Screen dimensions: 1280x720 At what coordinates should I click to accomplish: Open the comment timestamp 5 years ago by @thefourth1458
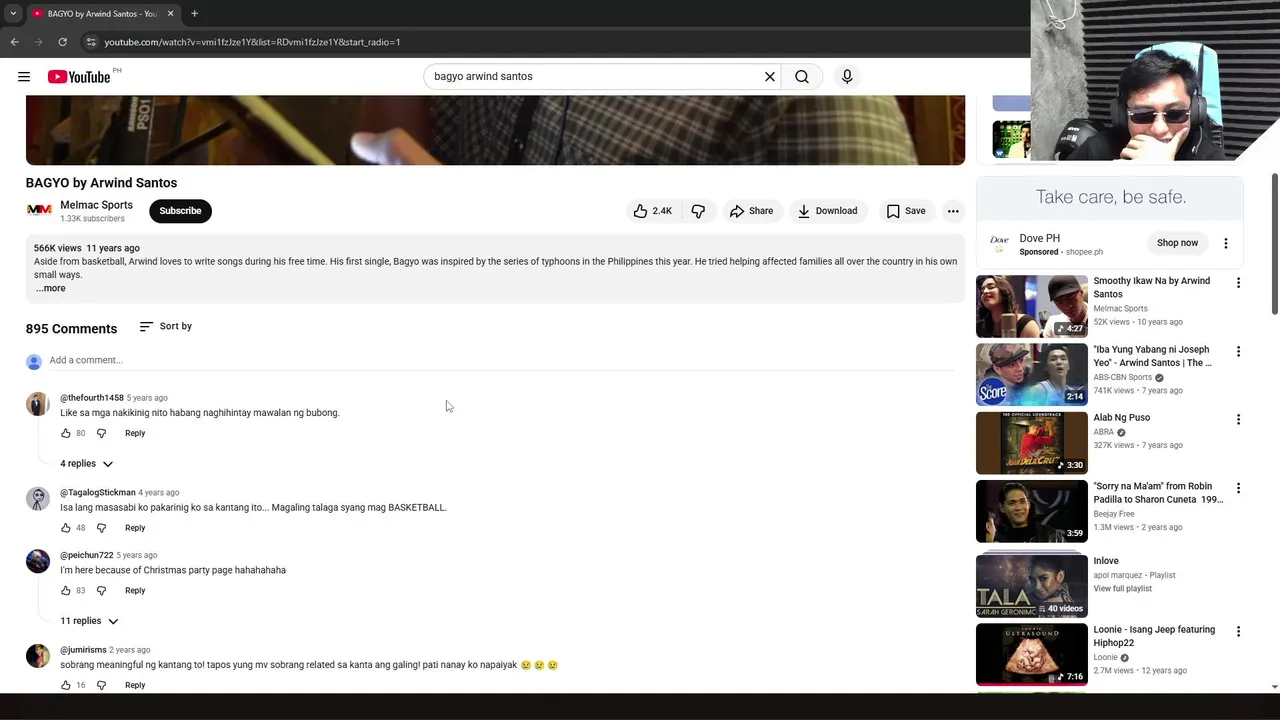147,398
